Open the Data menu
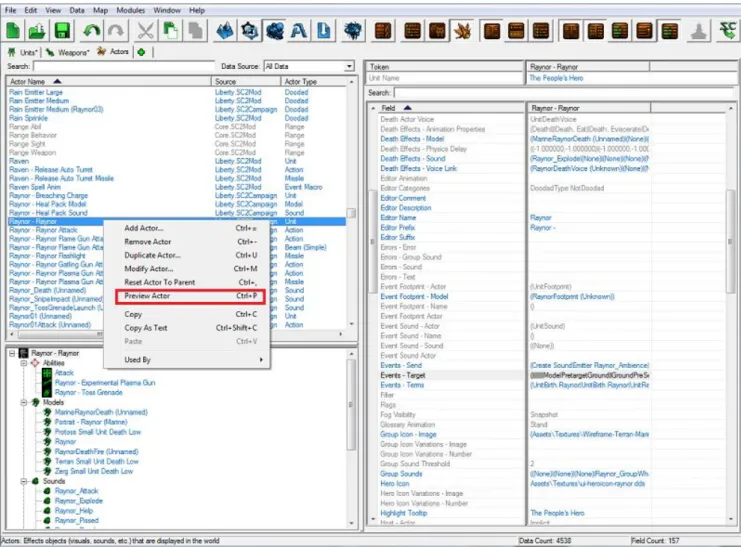Viewport: 741px width, 547px height. click(x=77, y=10)
